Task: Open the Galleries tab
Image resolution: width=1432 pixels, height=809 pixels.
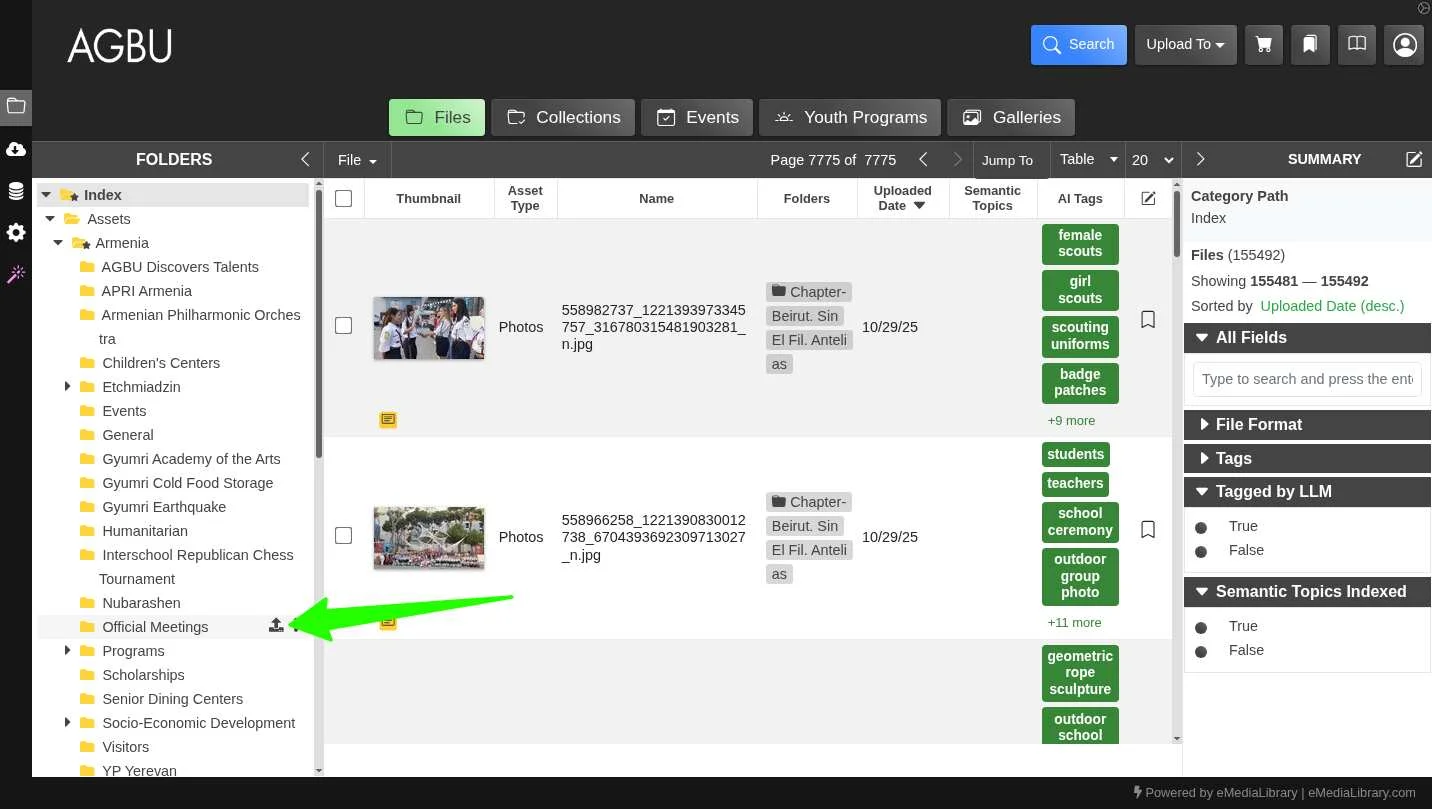Action: [x=1010, y=117]
